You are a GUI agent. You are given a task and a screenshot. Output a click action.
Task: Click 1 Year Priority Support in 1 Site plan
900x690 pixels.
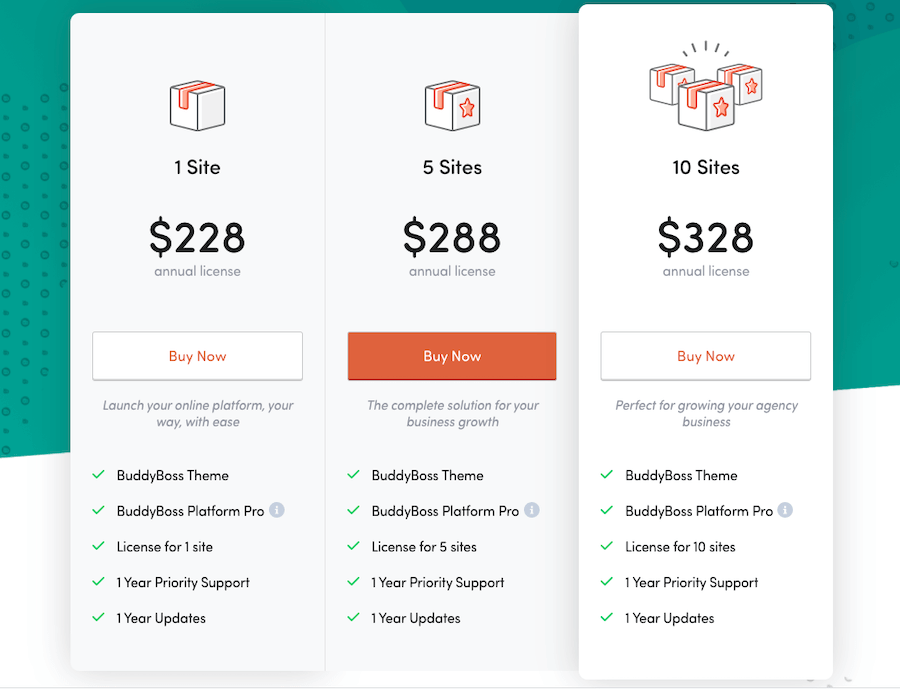pyautogui.click(x=183, y=582)
